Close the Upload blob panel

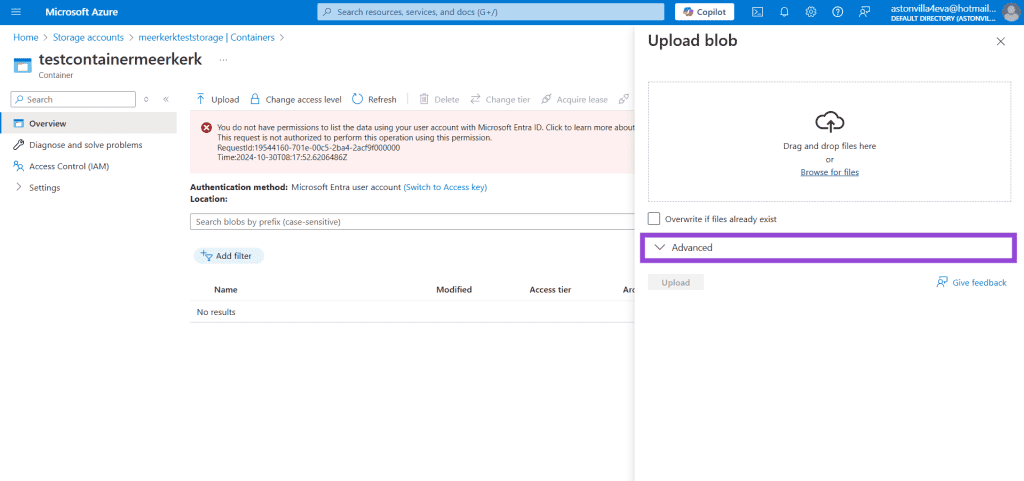tap(1000, 41)
